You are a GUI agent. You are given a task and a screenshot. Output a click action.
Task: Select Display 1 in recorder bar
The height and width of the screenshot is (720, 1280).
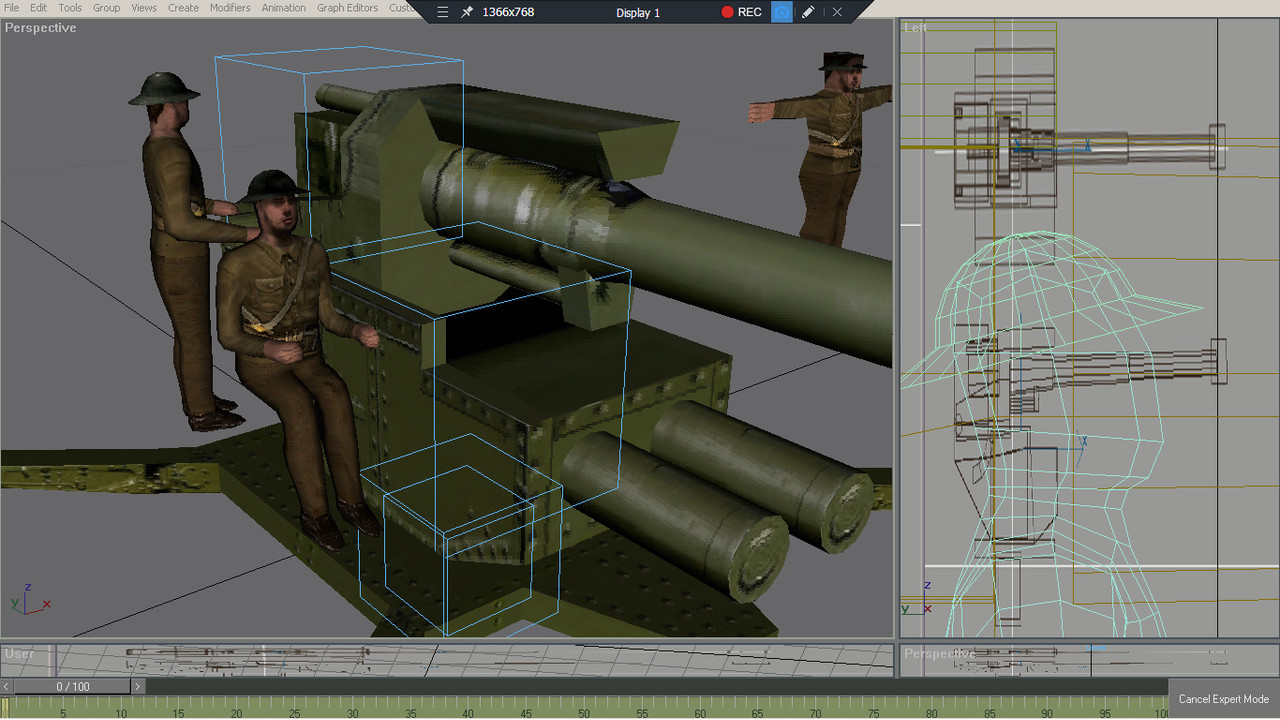tap(638, 13)
